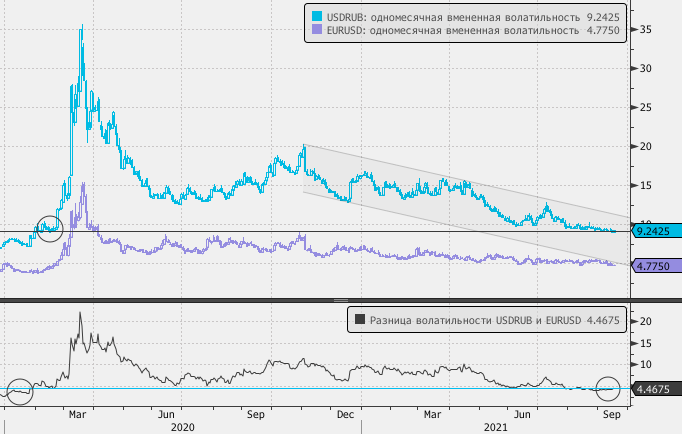Screen dimensions: 682x434
Task: Click the Dec label on the time axis
Action: [346, 412]
